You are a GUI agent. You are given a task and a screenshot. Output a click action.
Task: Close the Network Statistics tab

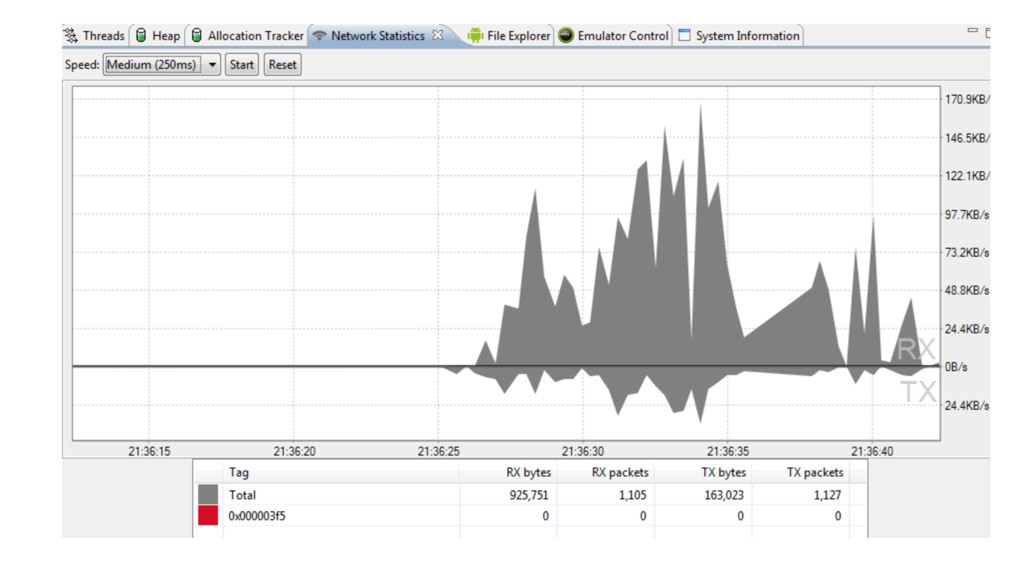[438, 35]
